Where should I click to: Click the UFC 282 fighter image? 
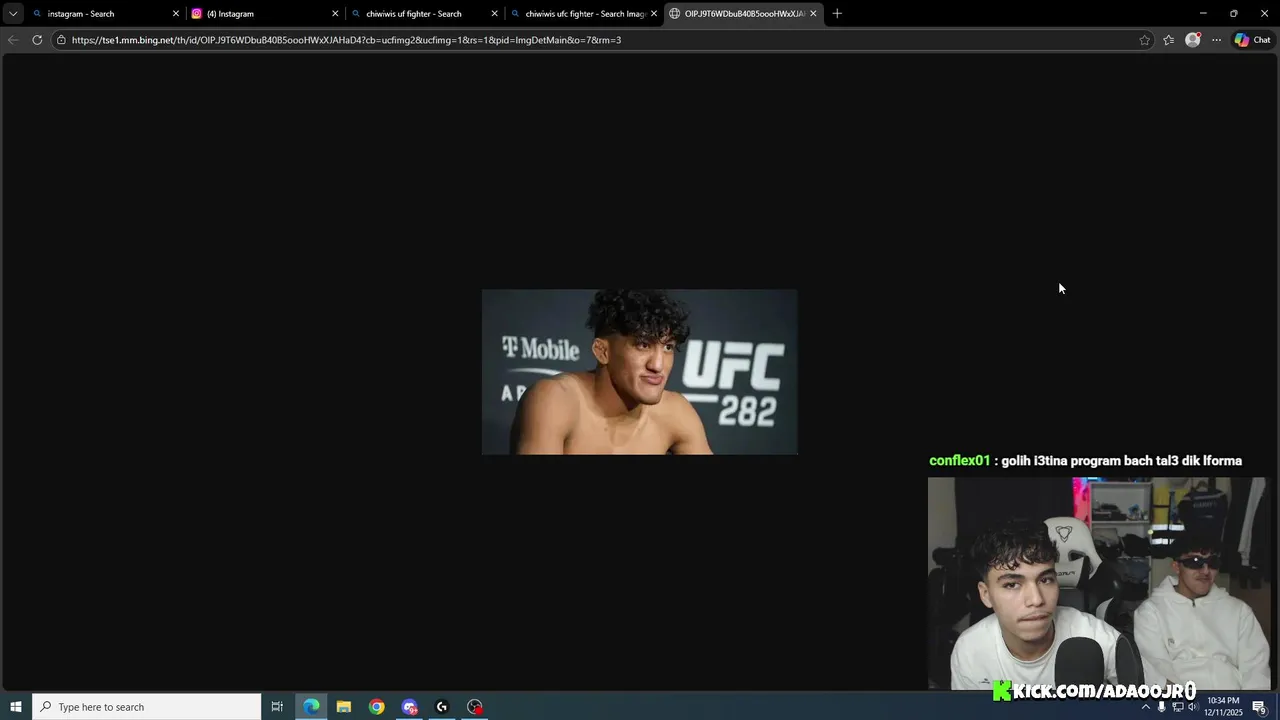pos(640,372)
